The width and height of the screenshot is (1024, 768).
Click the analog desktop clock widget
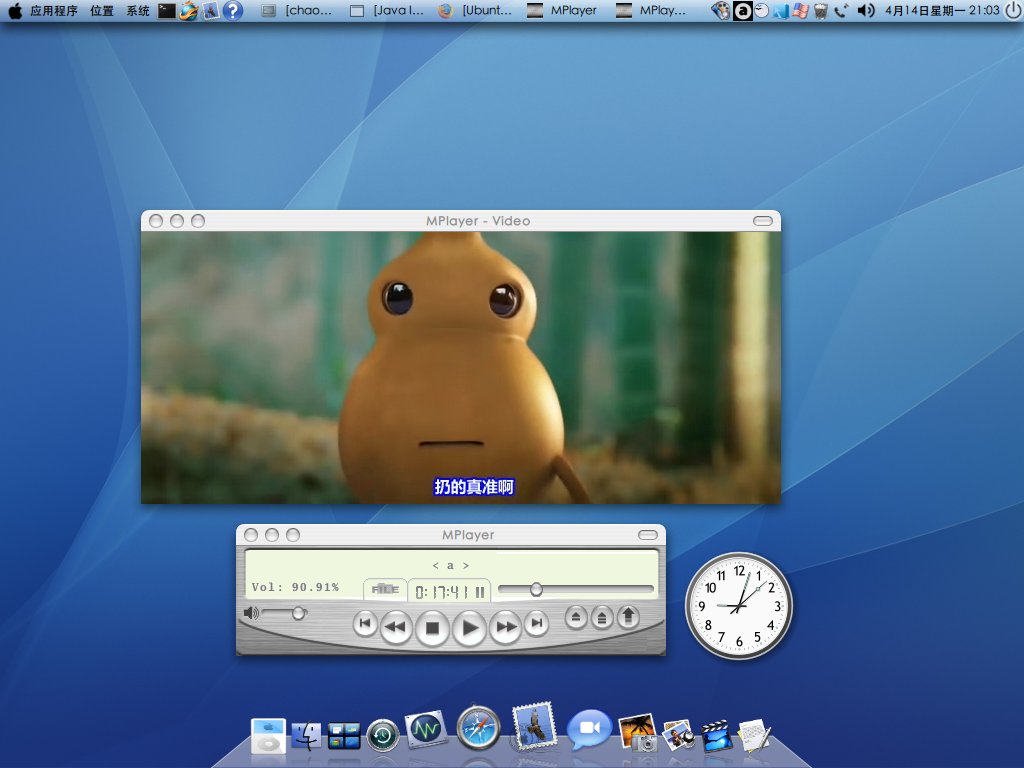coord(739,606)
